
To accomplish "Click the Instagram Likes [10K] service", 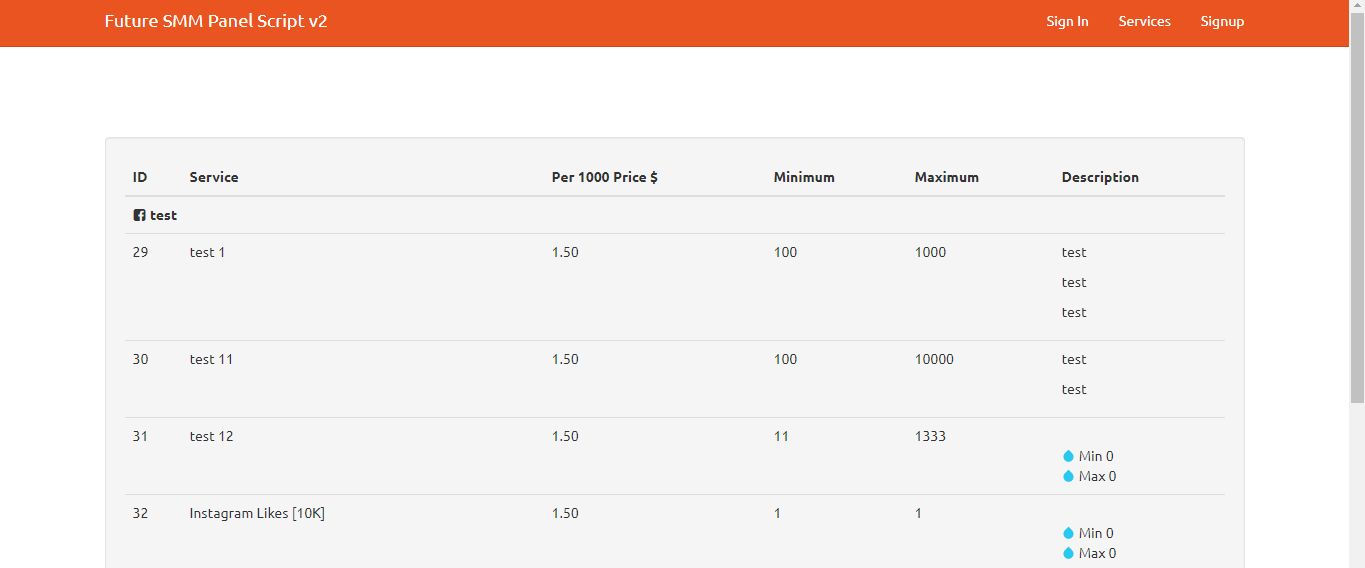I will (x=257, y=513).
